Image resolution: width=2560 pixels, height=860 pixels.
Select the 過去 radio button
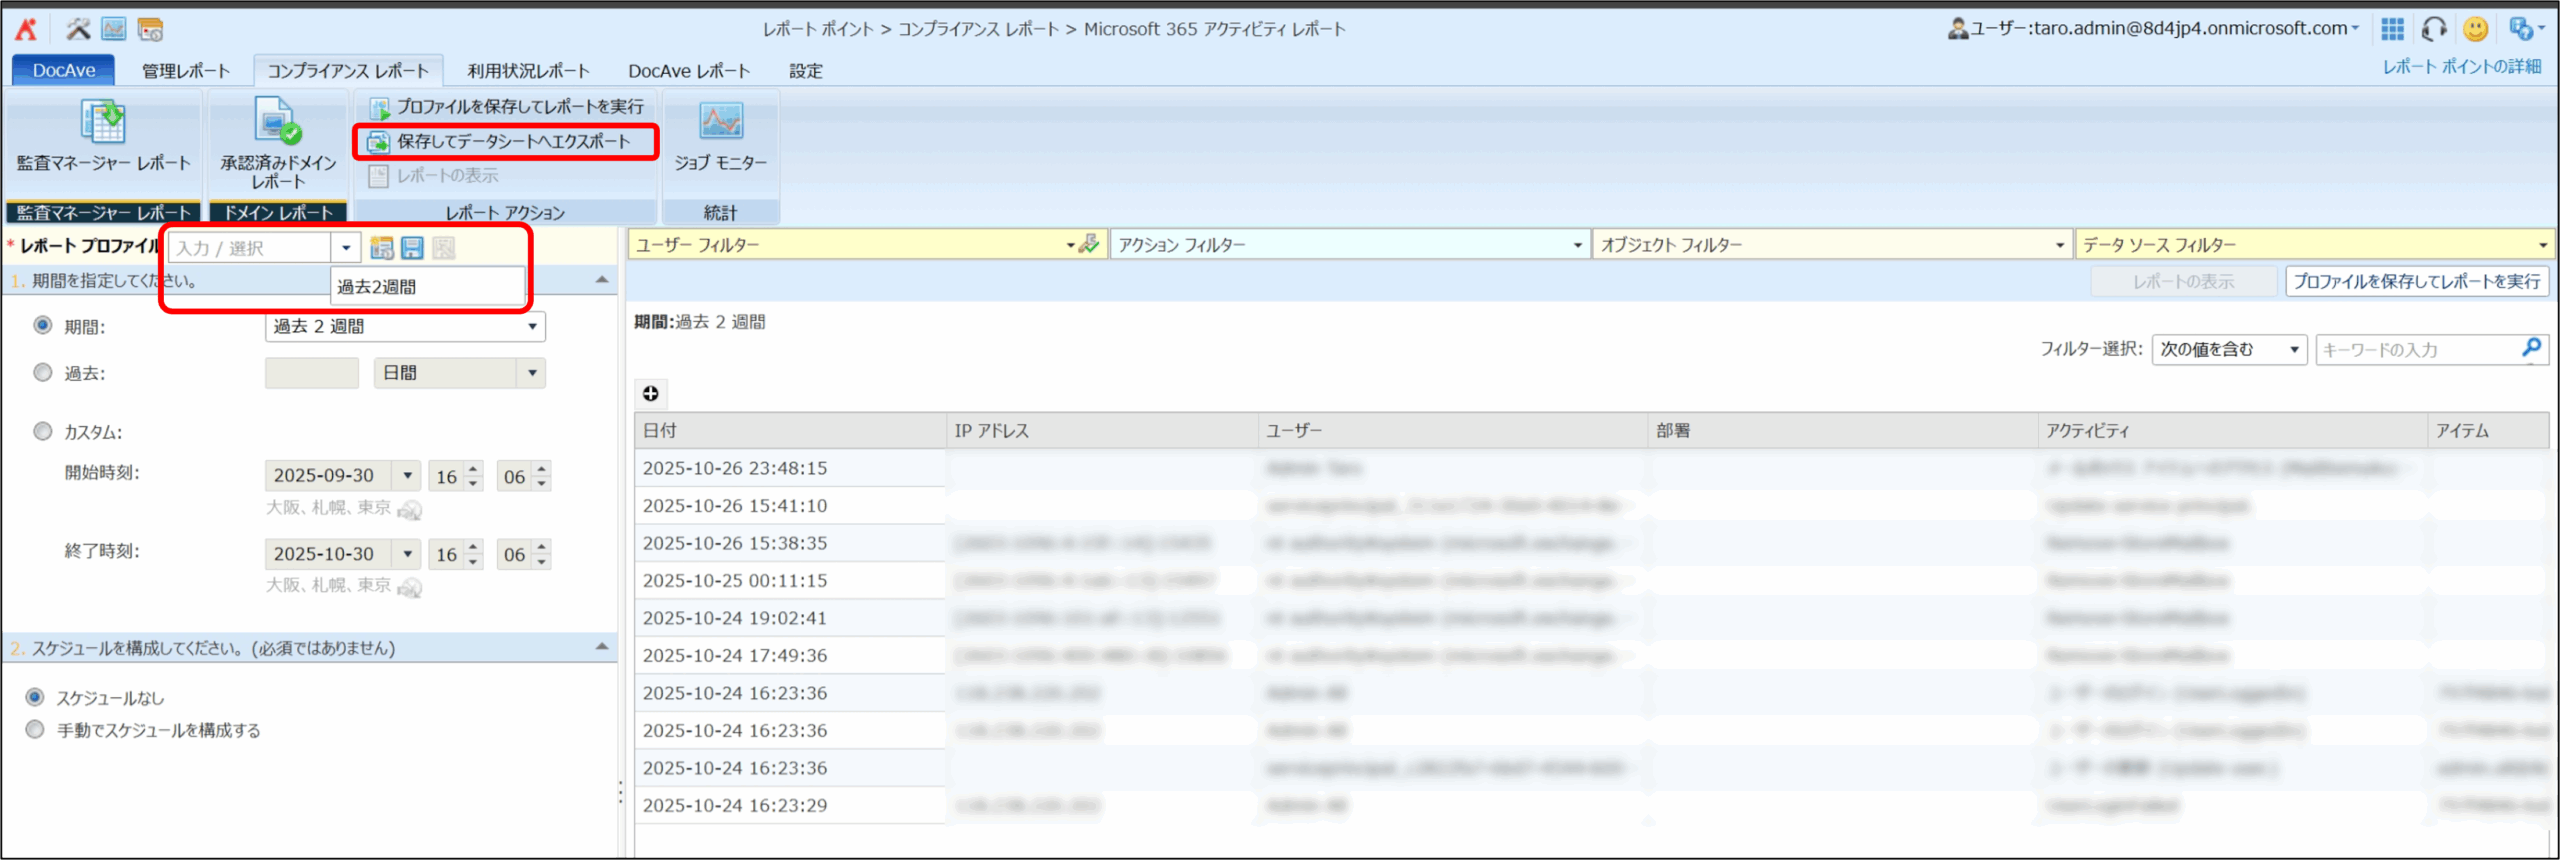pos(43,372)
